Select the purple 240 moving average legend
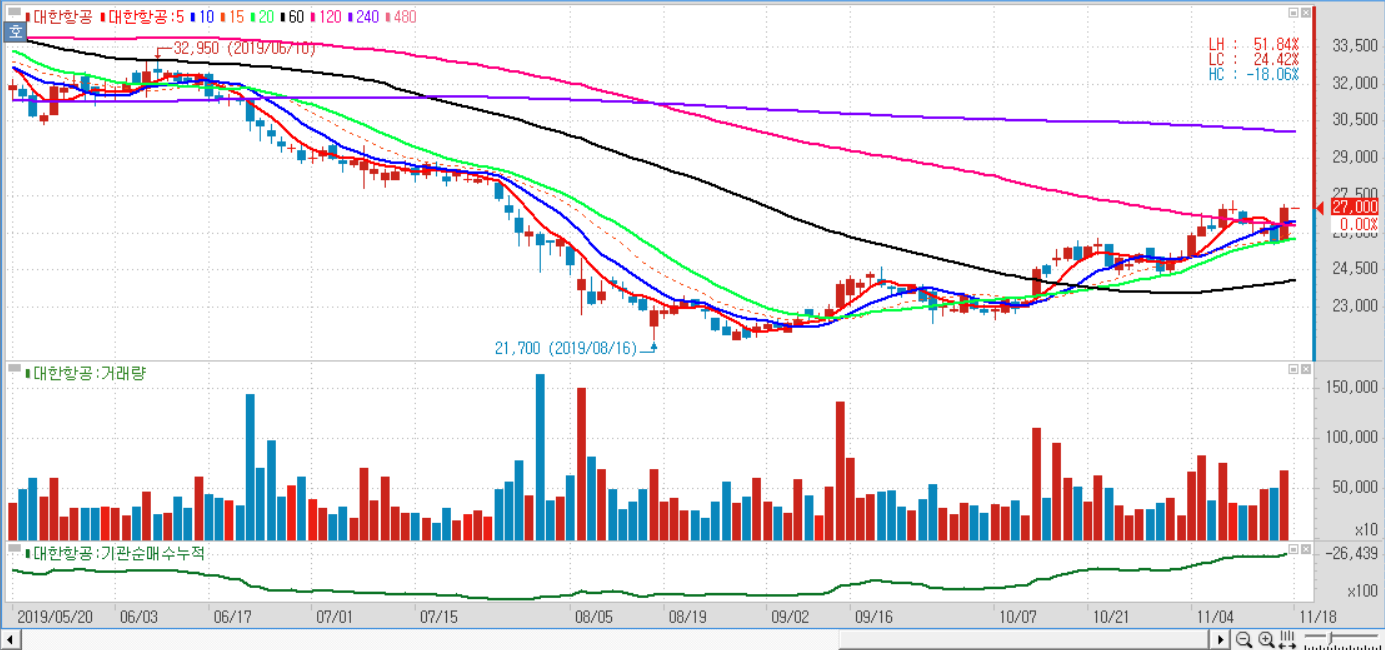Viewport: 1385px width, 650px height. [365, 17]
